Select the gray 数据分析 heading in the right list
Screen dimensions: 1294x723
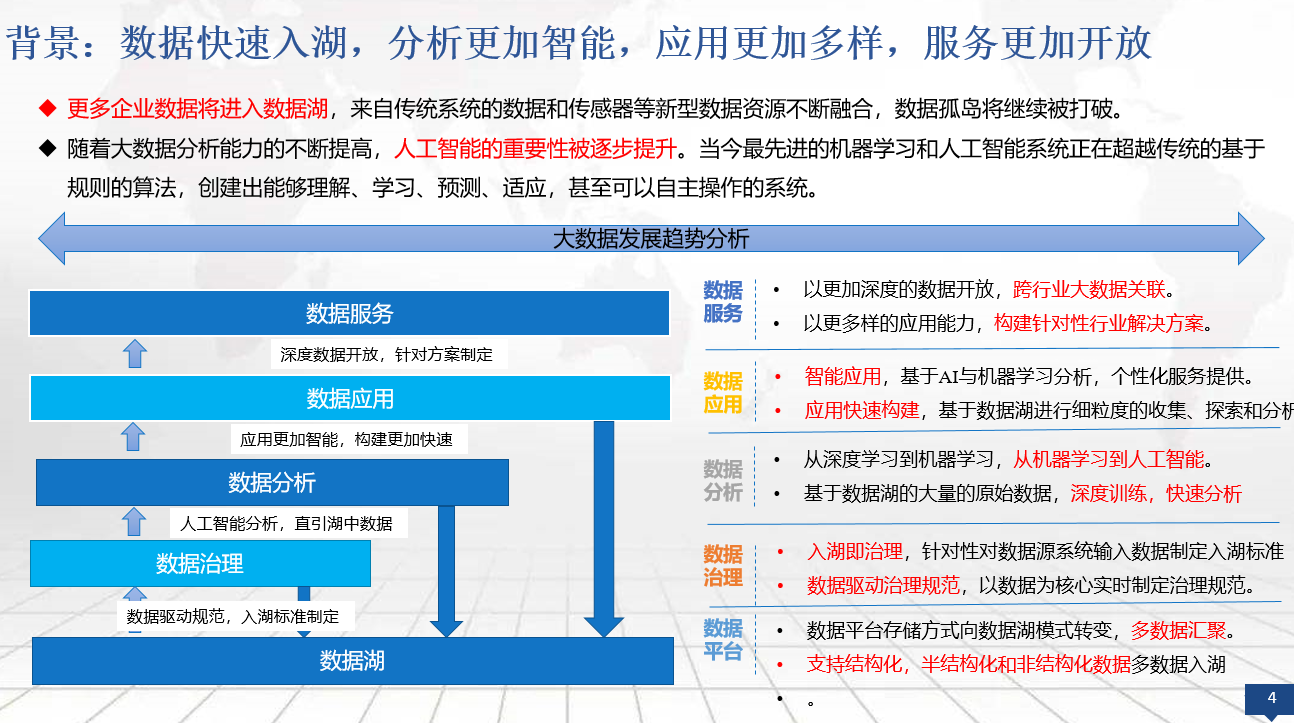[723, 480]
